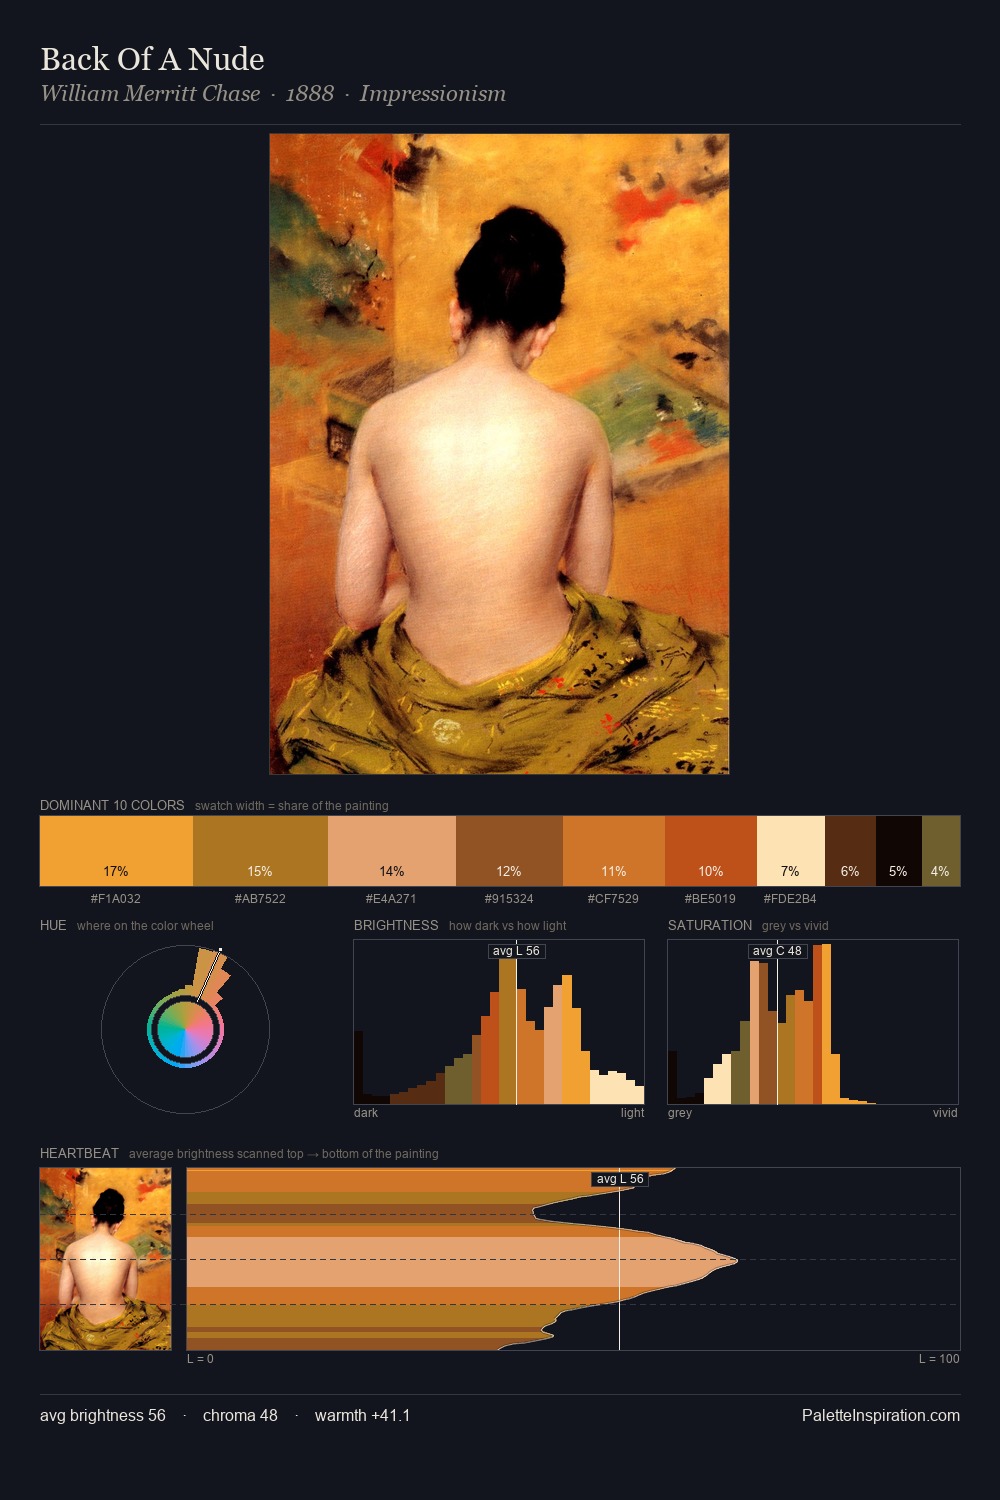Screen dimensions: 1000x1500
Task: Click the small painting thumbnail beside heartbeat chart
Action: coord(105,1259)
